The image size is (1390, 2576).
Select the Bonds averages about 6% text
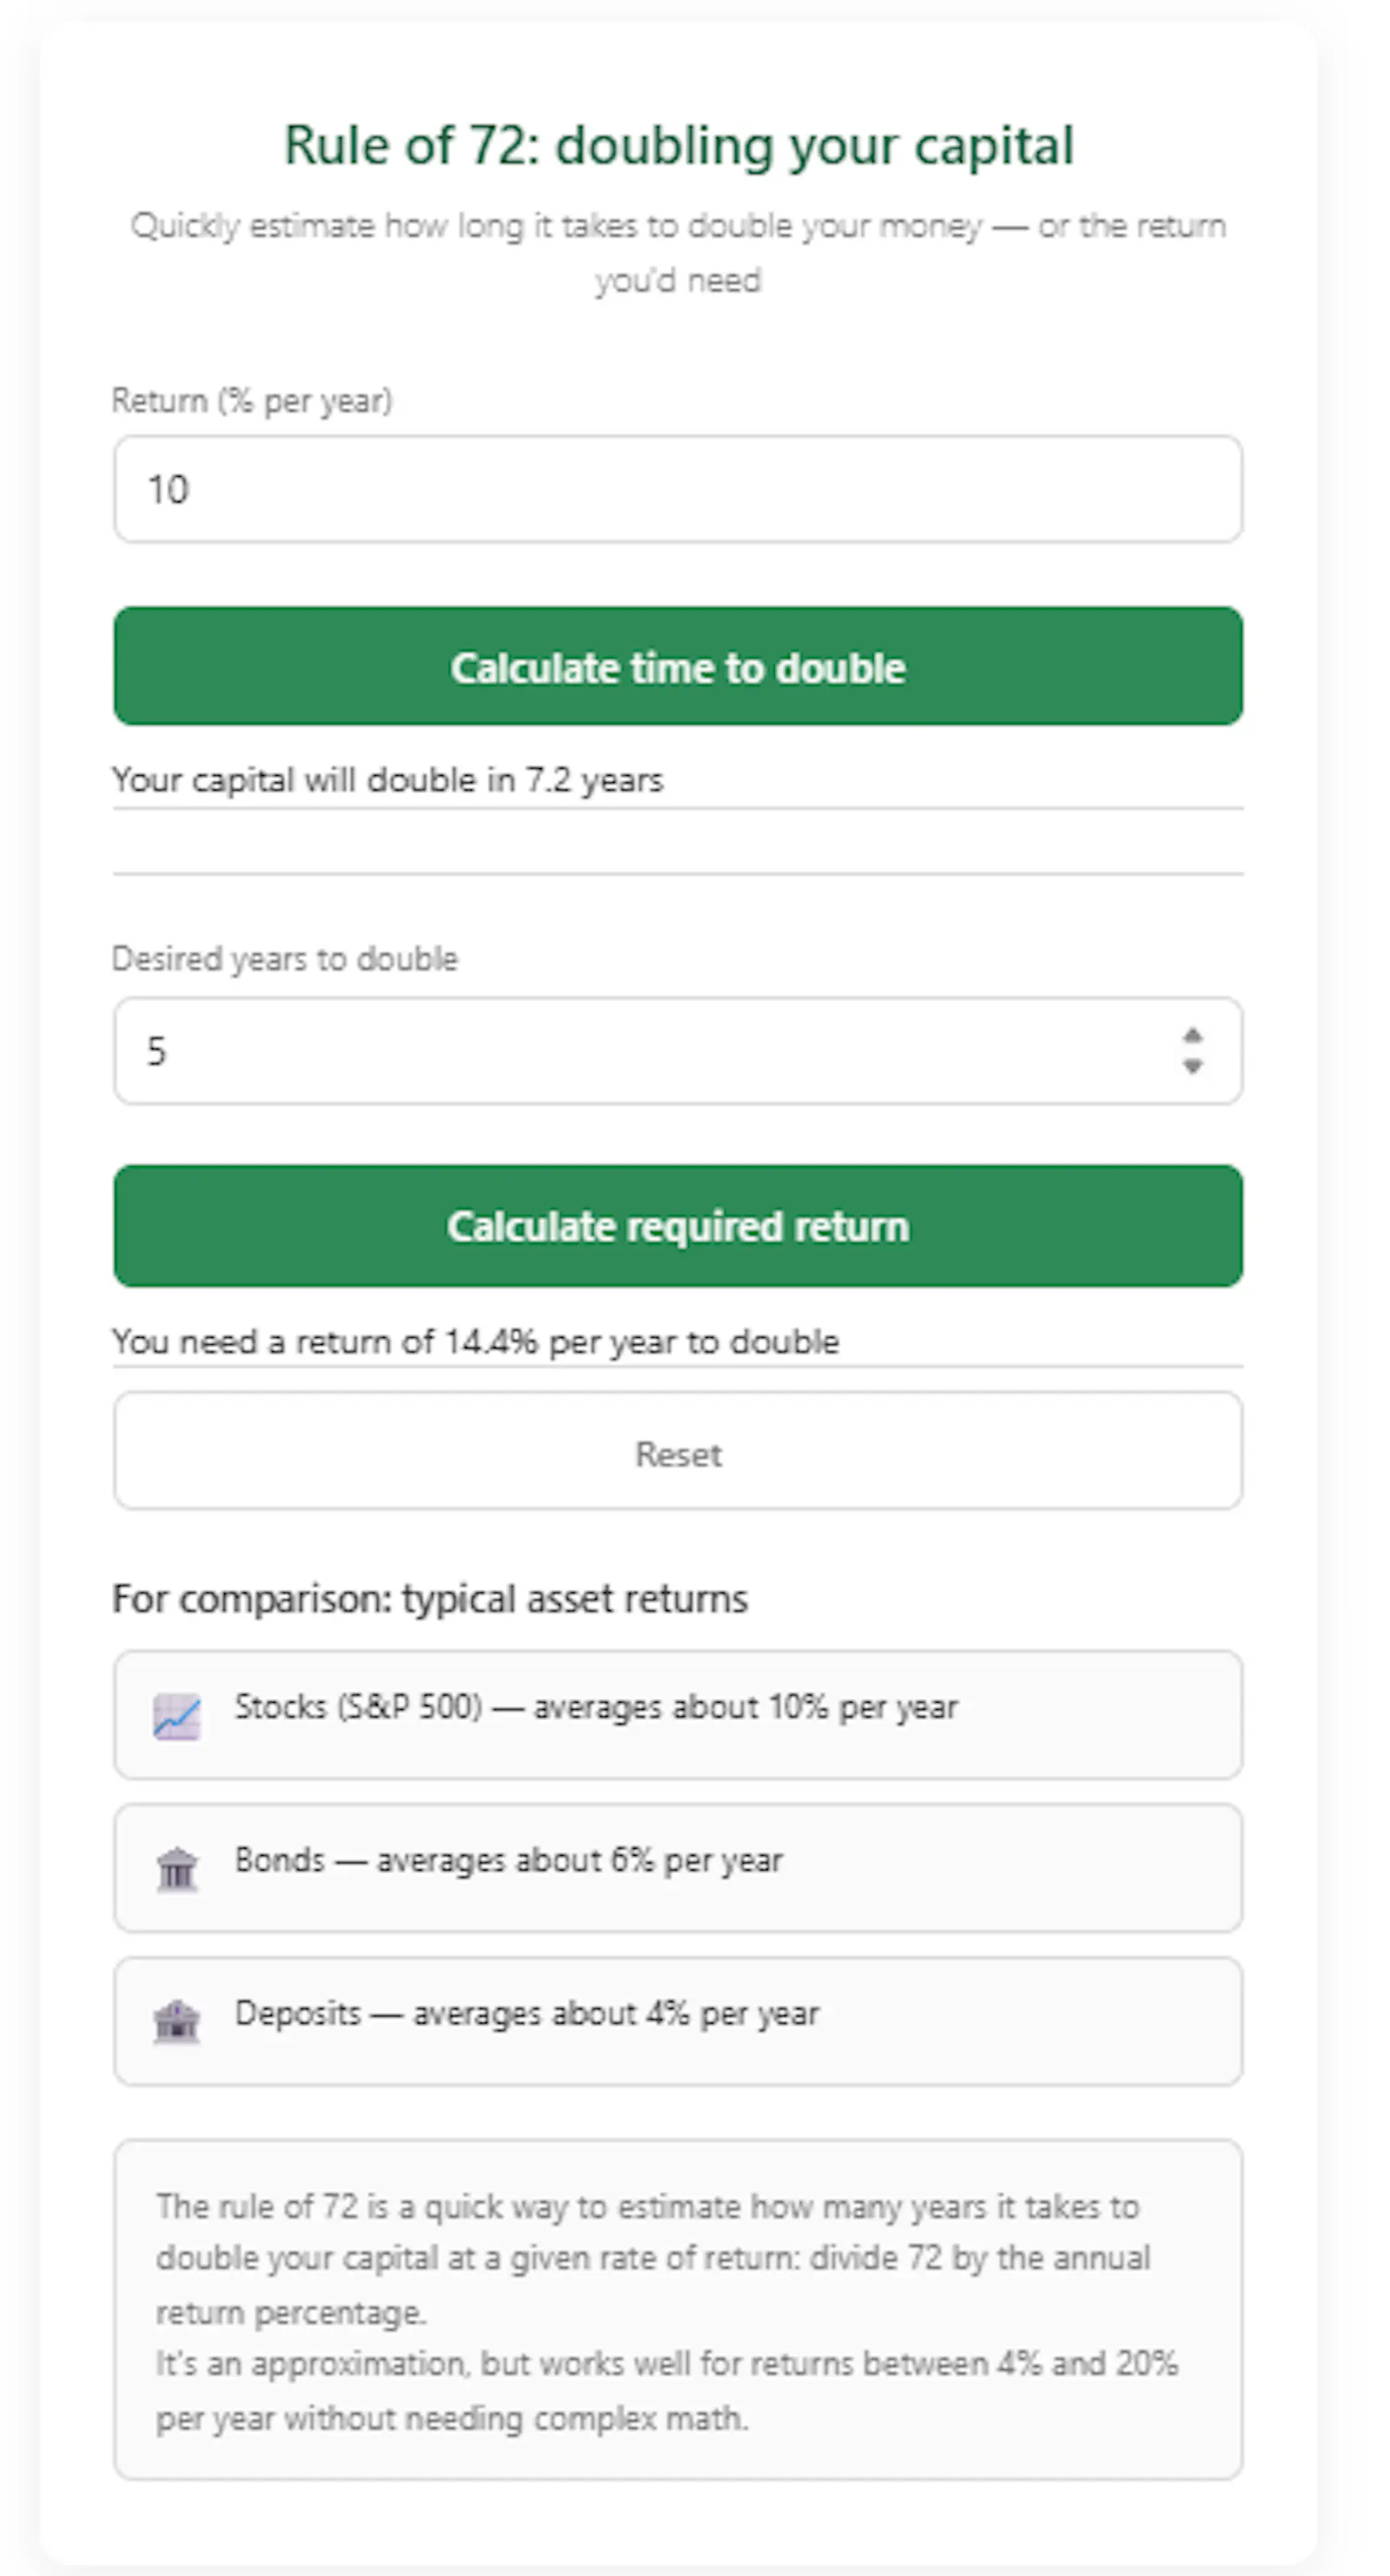[508, 1860]
